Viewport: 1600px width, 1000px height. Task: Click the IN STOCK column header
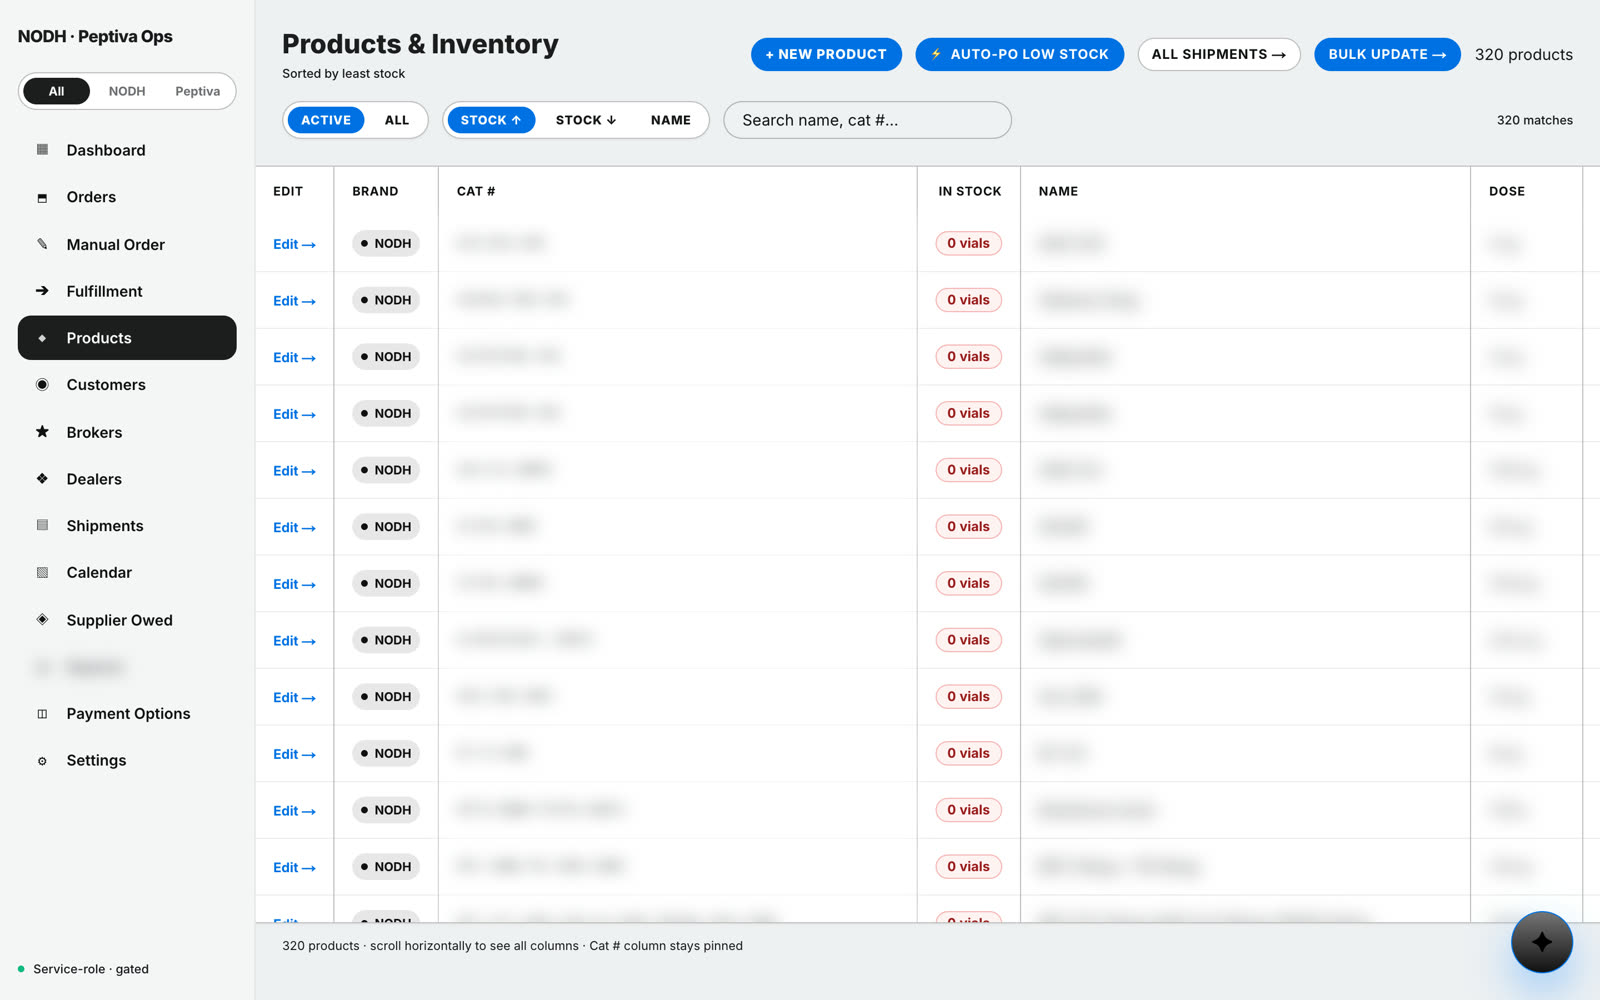click(x=969, y=191)
